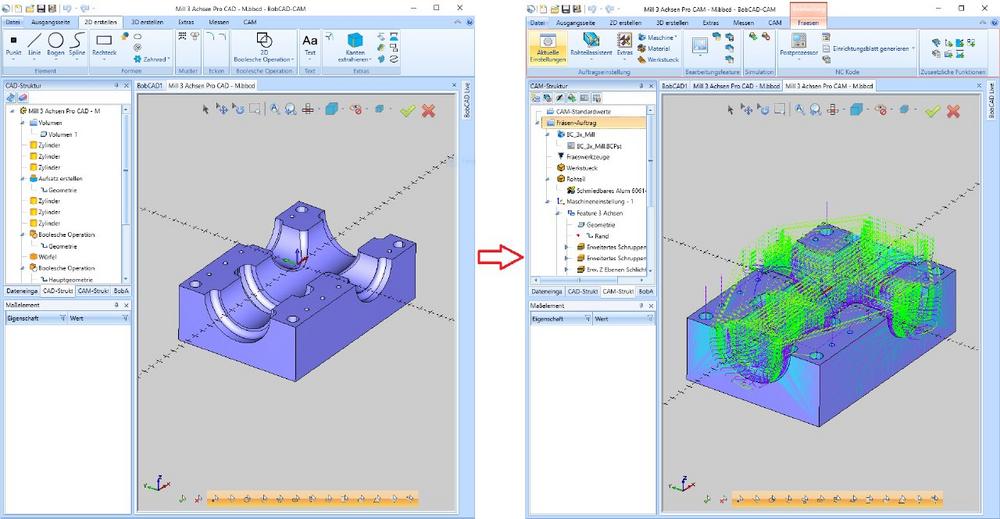The image size is (1000, 519).
Task: Select the Linie drawing tool
Action: click(x=35, y=46)
